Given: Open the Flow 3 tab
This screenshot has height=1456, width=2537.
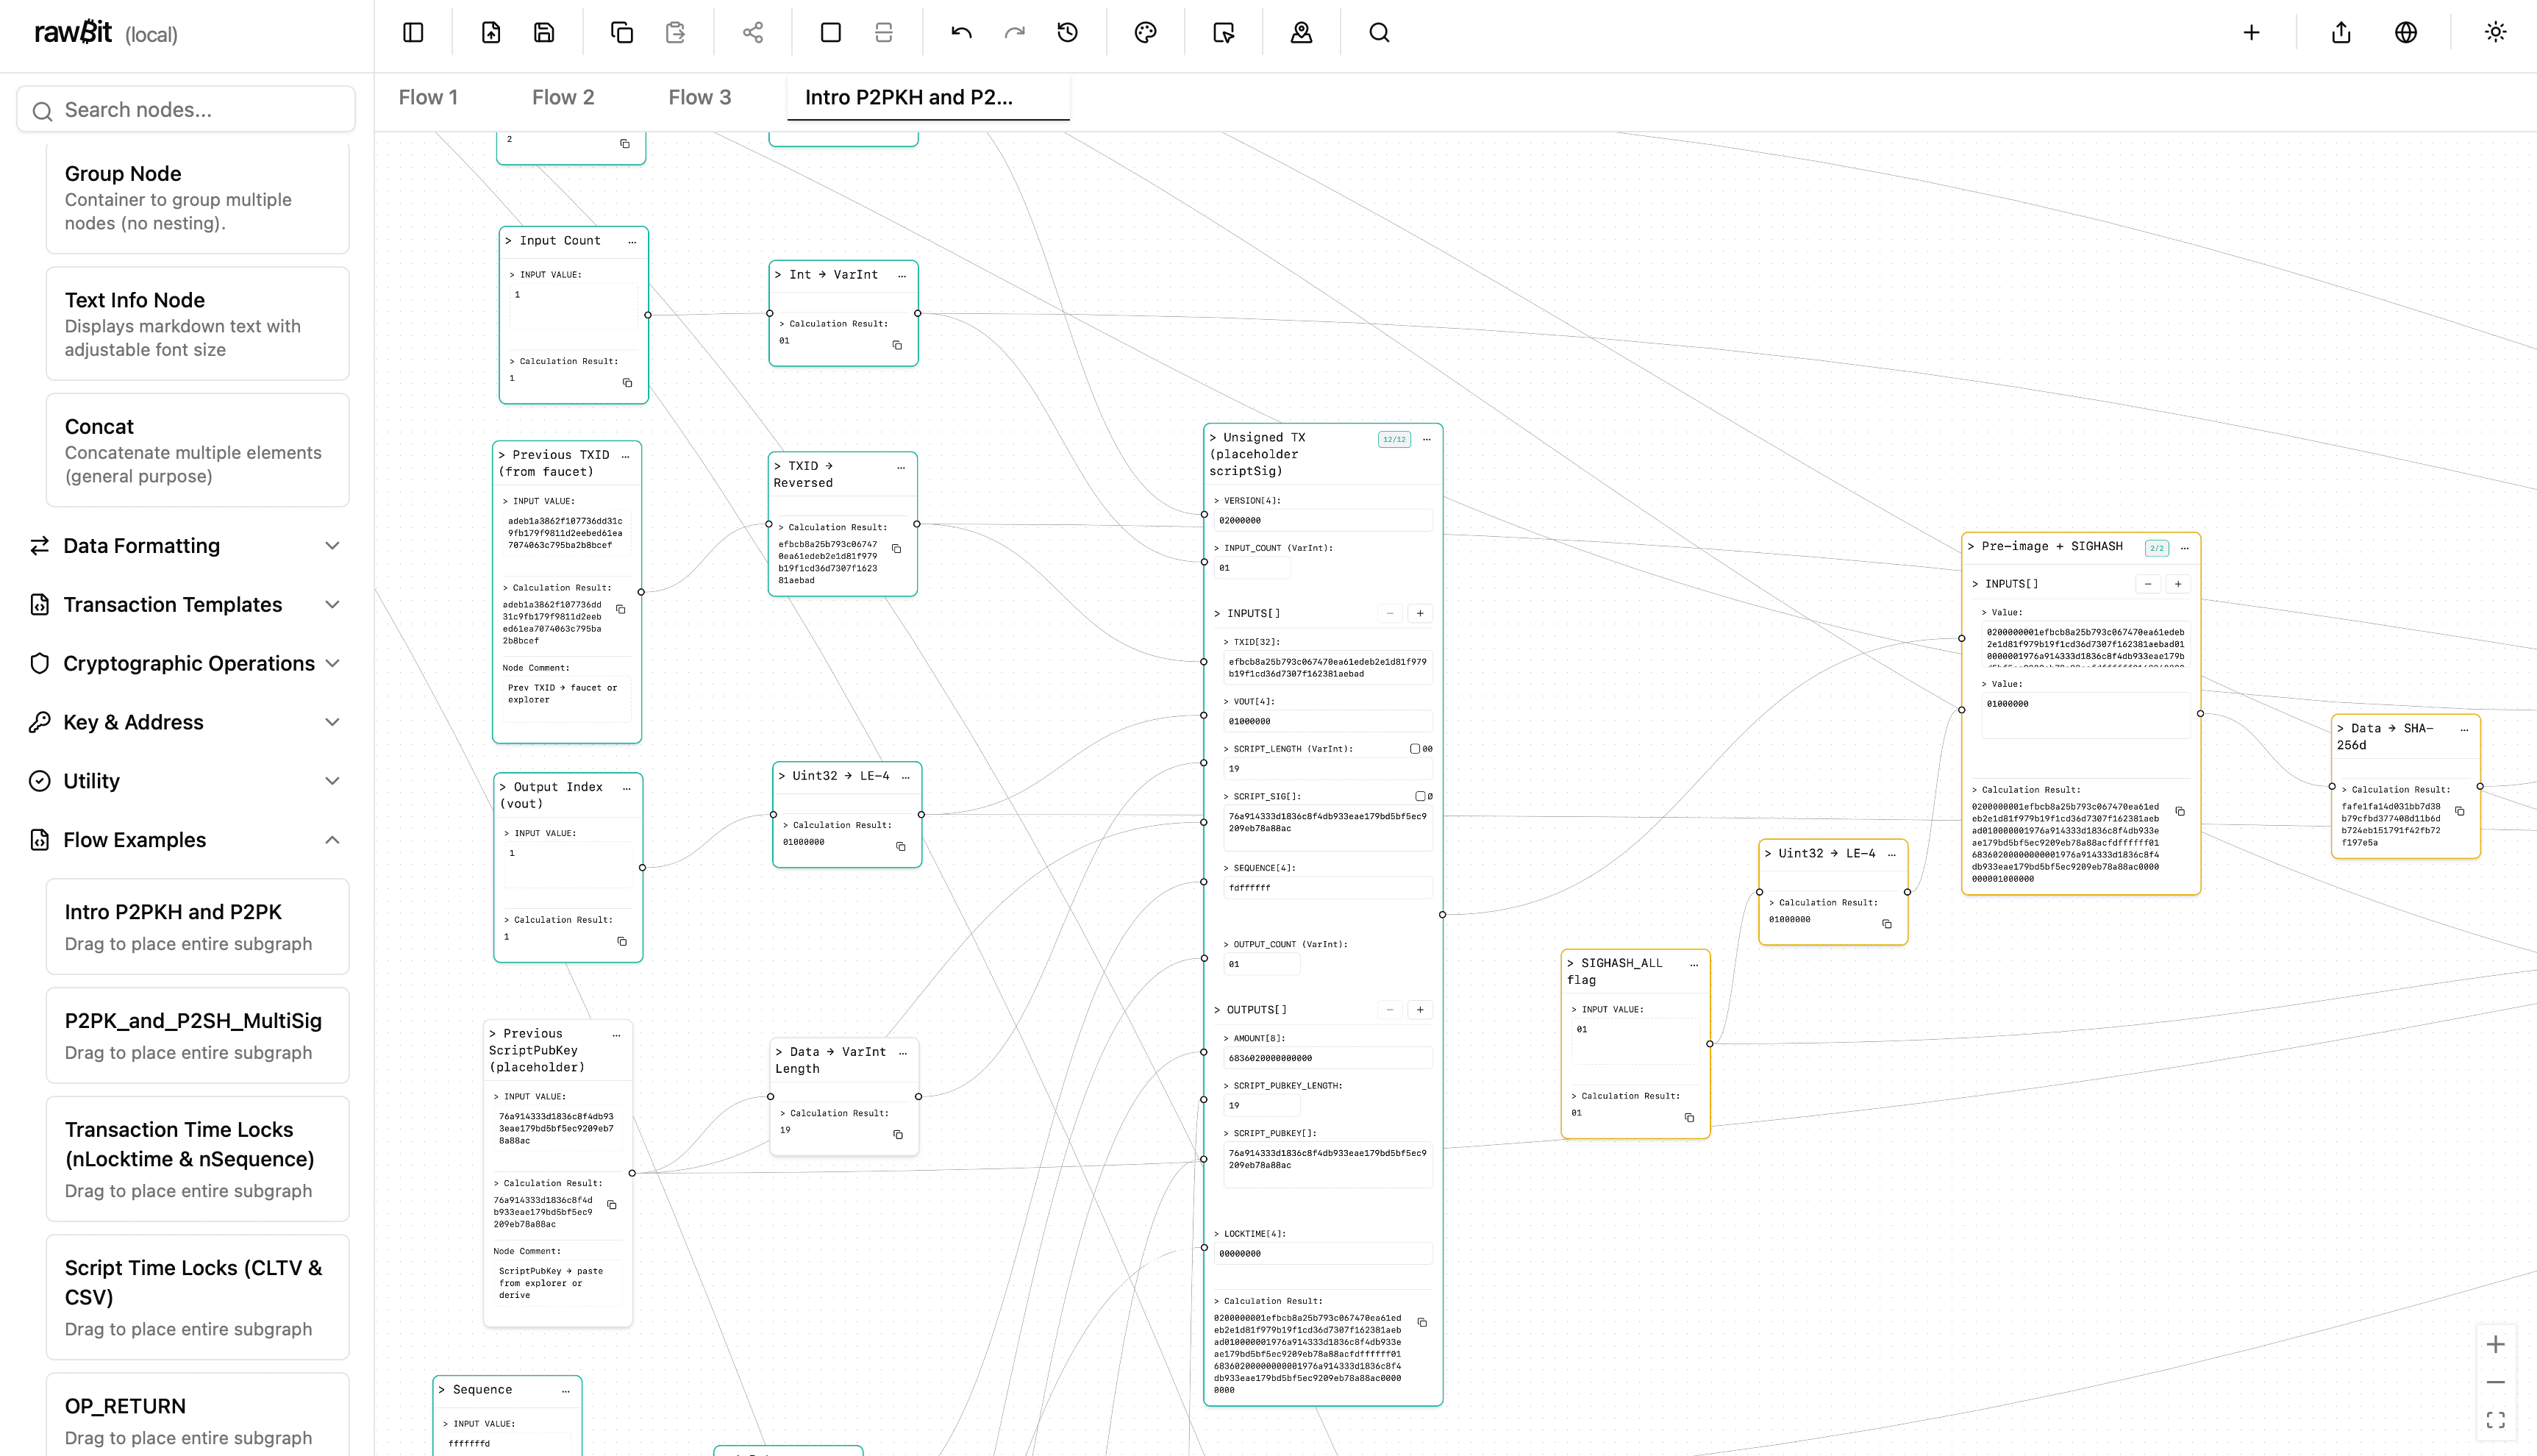Looking at the screenshot, I should click(x=699, y=96).
